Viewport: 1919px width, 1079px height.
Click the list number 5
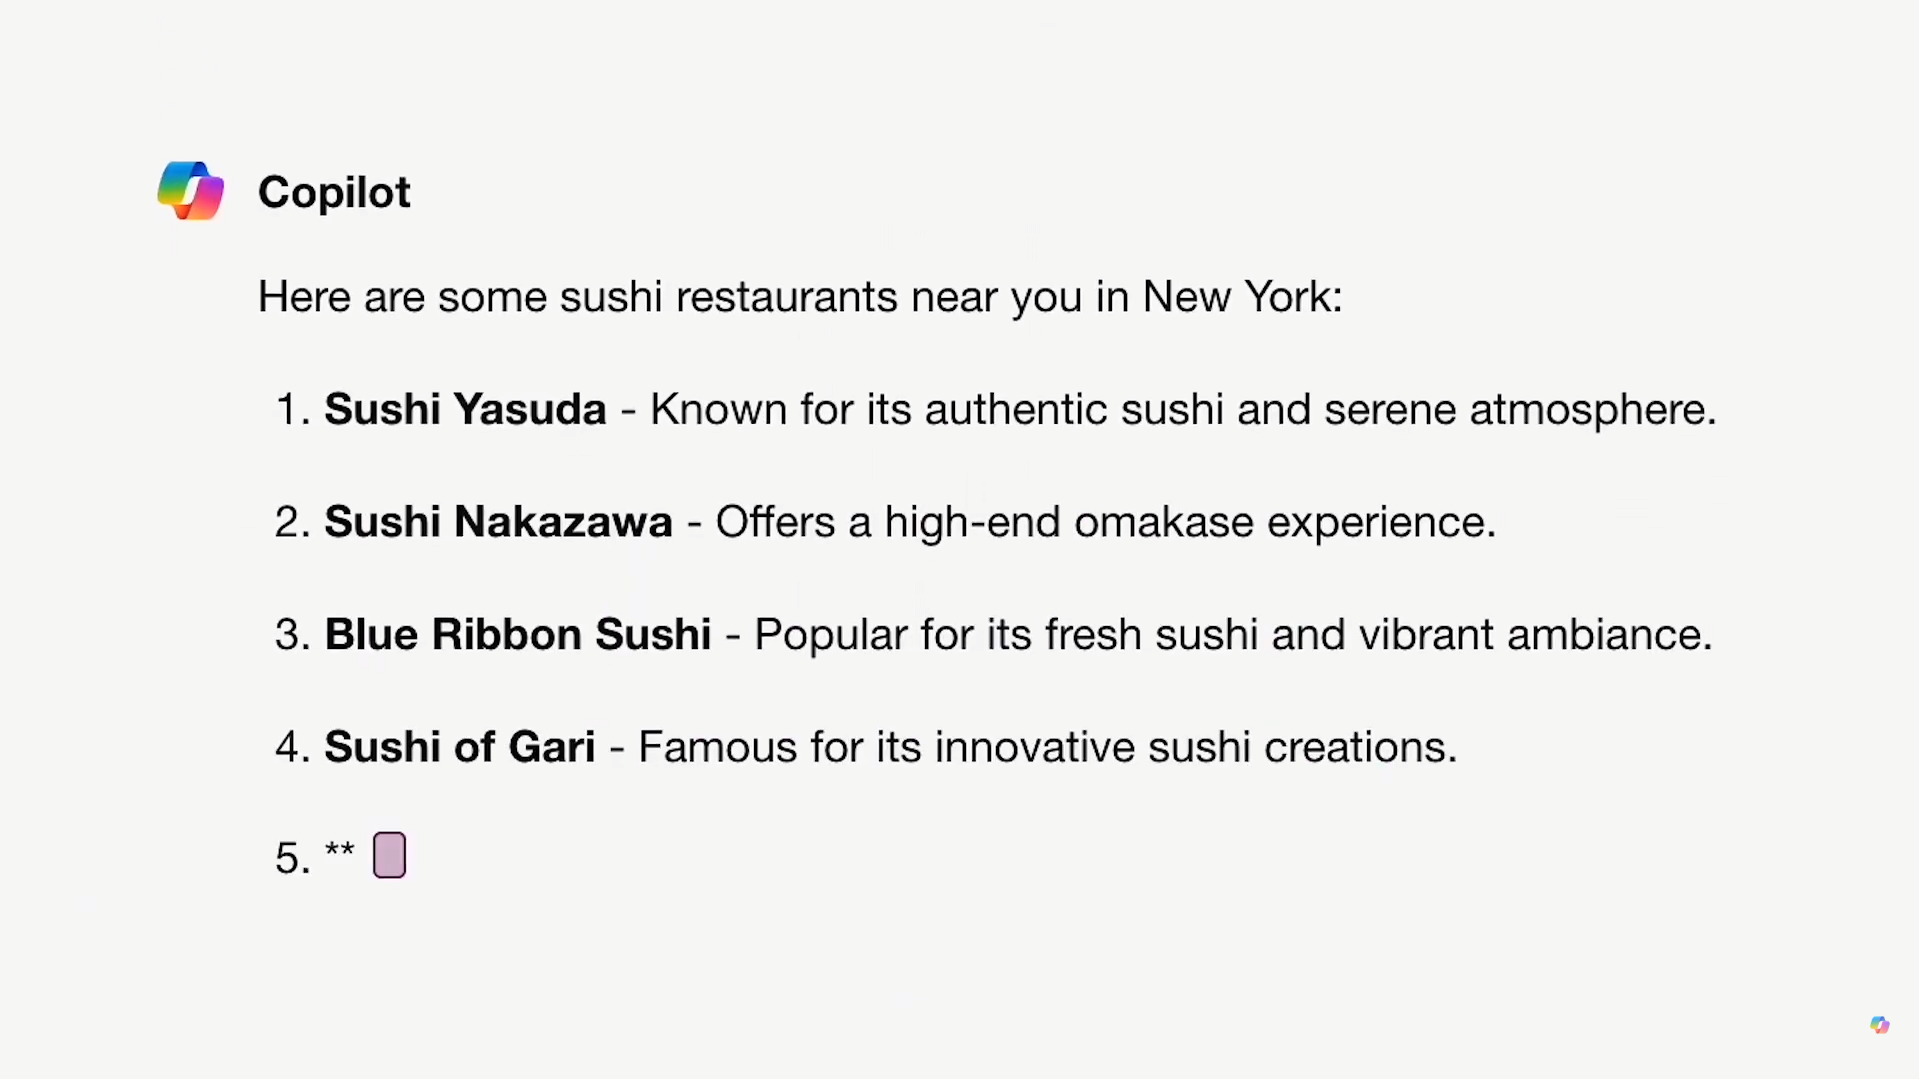291,859
